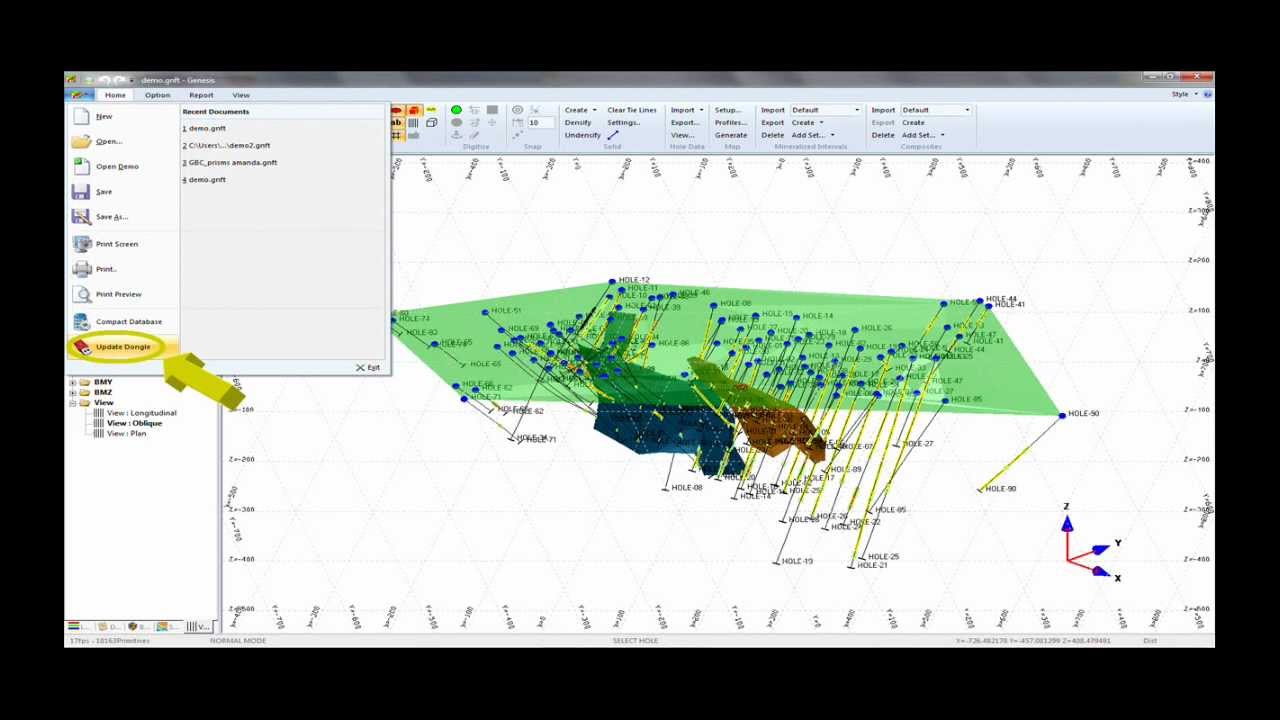
Task: Click the Snap target circle icon
Action: (517, 110)
